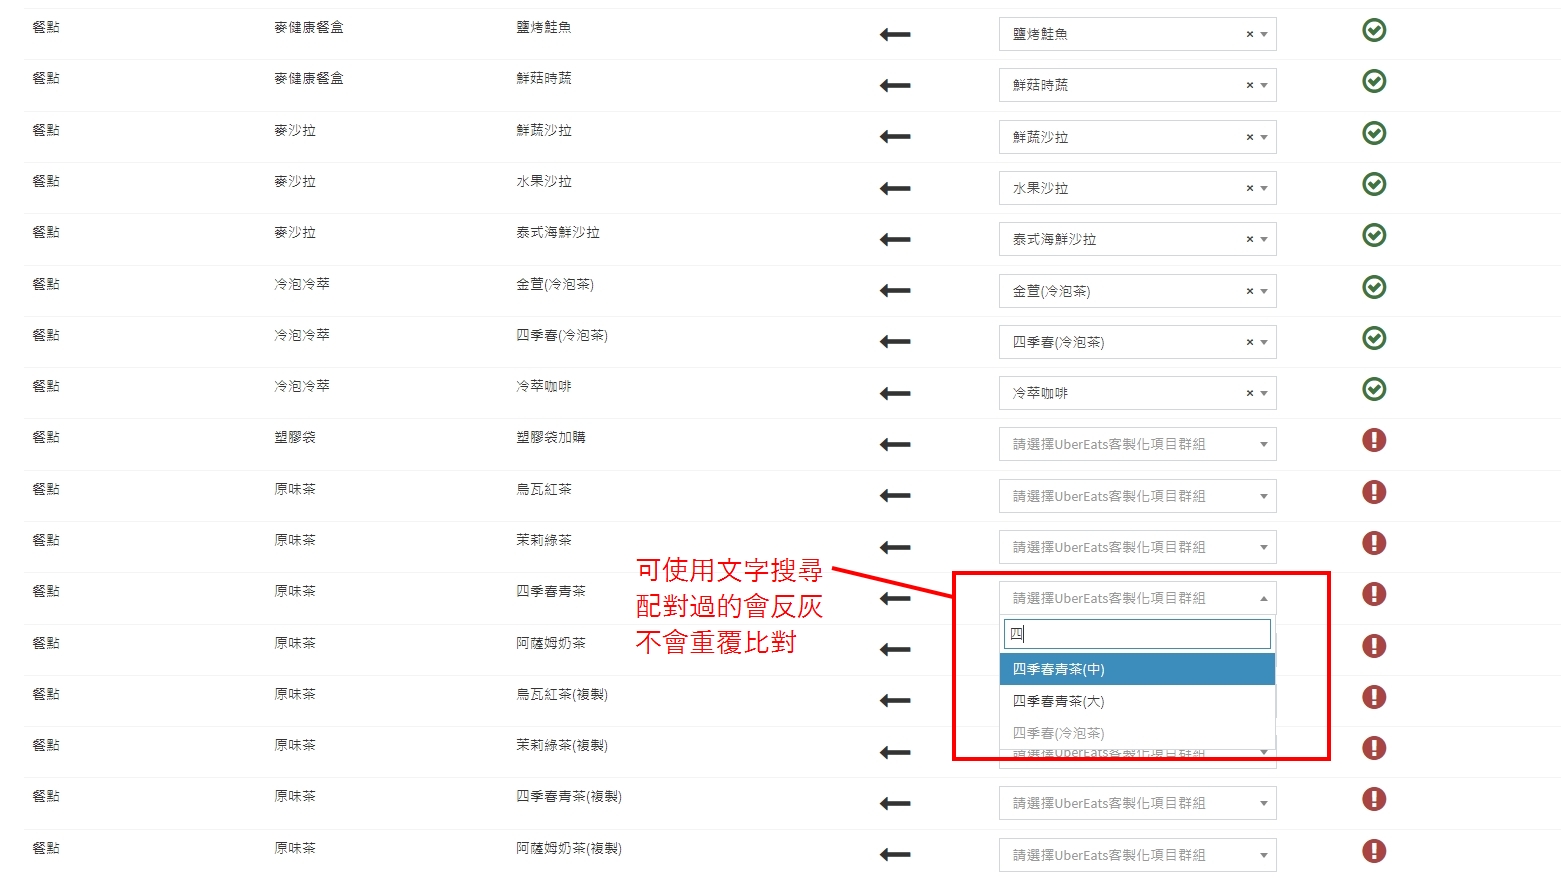Click the greyed-out 四季春(冷泡茶) option
Viewport: 1561px width, 878px height.
pos(1136,734)
